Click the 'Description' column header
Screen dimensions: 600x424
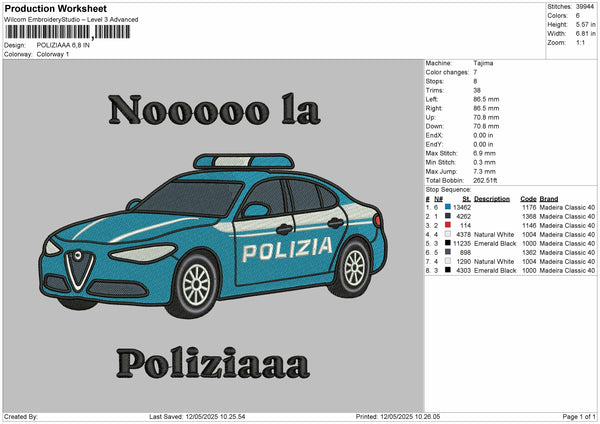tap(492, 199)
